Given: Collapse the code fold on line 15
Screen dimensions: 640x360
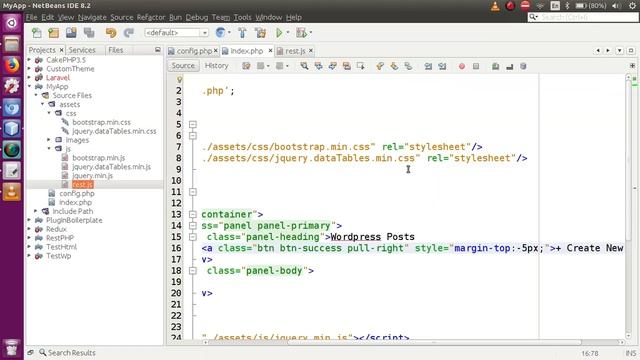Looking at the screenshot, I should [x=193, y=237].
